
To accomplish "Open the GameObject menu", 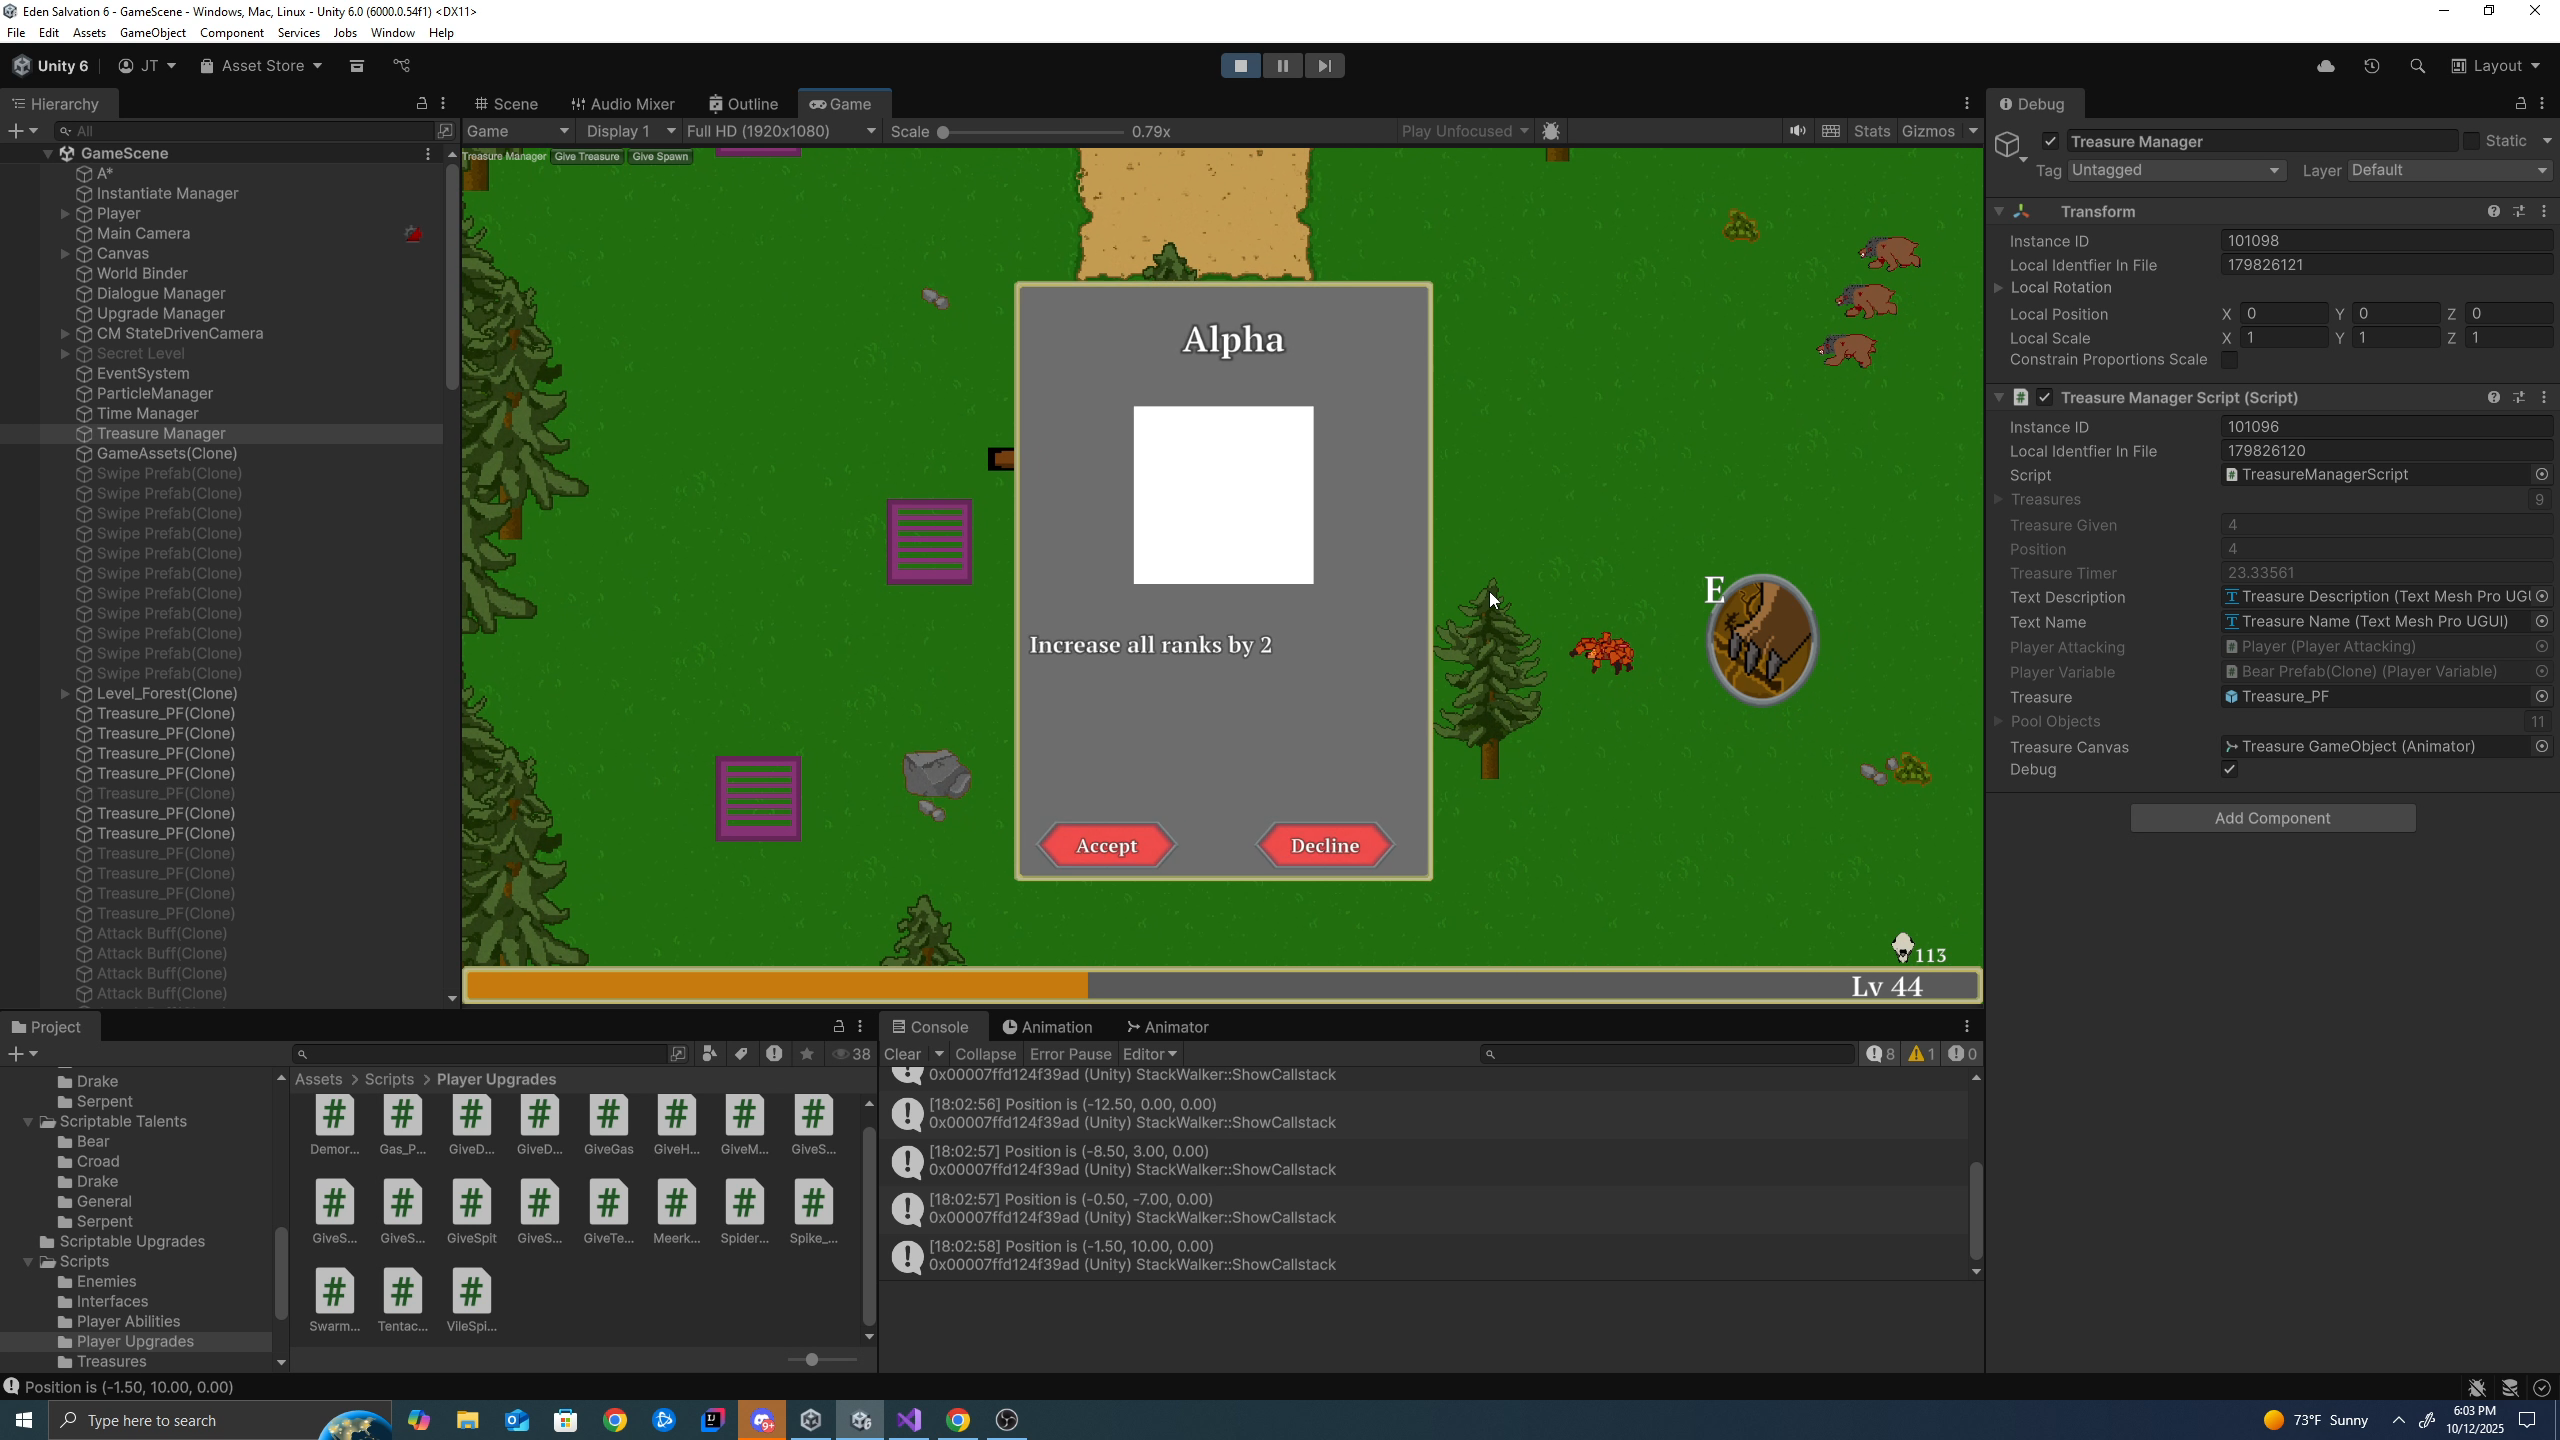I will 152,33.
